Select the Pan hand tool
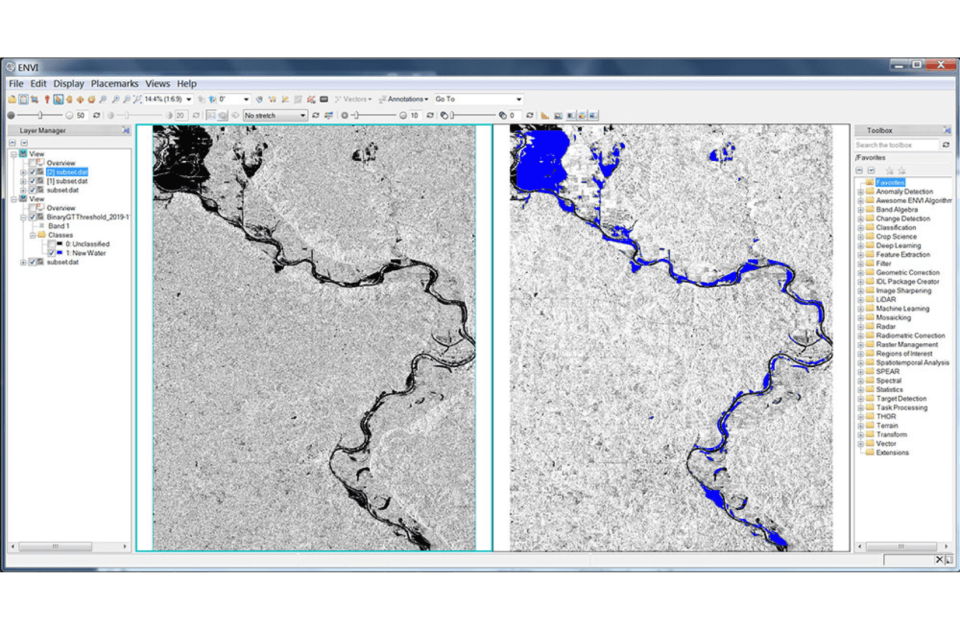The width and height of the screenshot is (960, 630). pyautogui.click(x=69, y=99)
